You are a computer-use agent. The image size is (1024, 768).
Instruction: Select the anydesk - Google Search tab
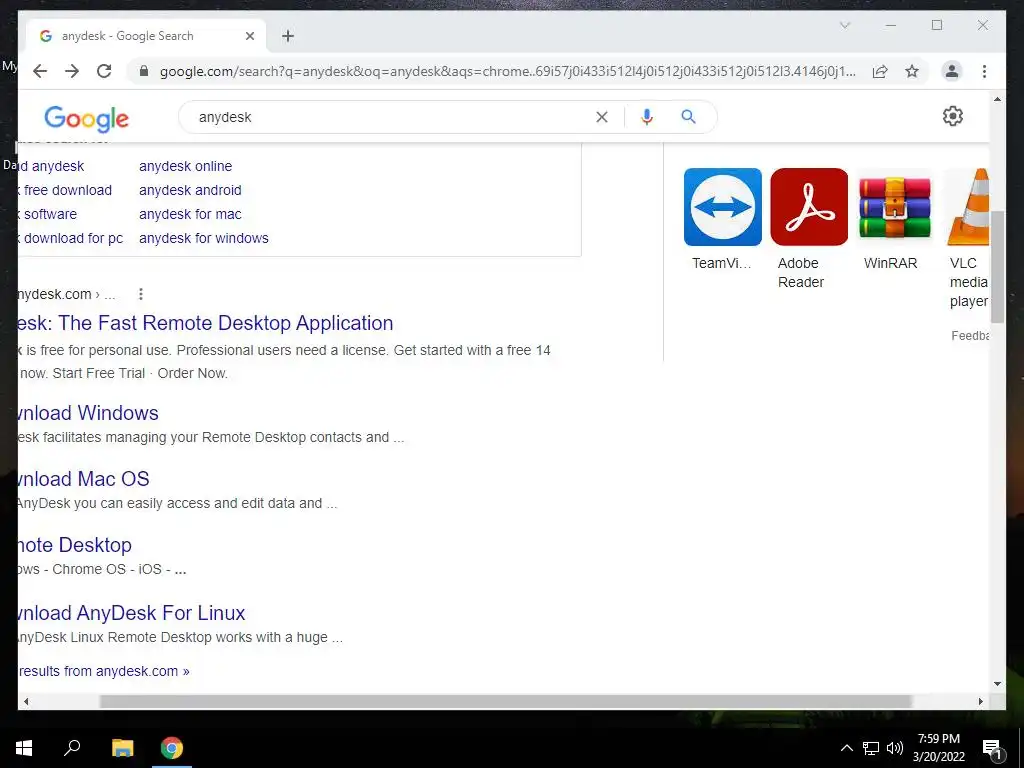[x=146, y=36]
